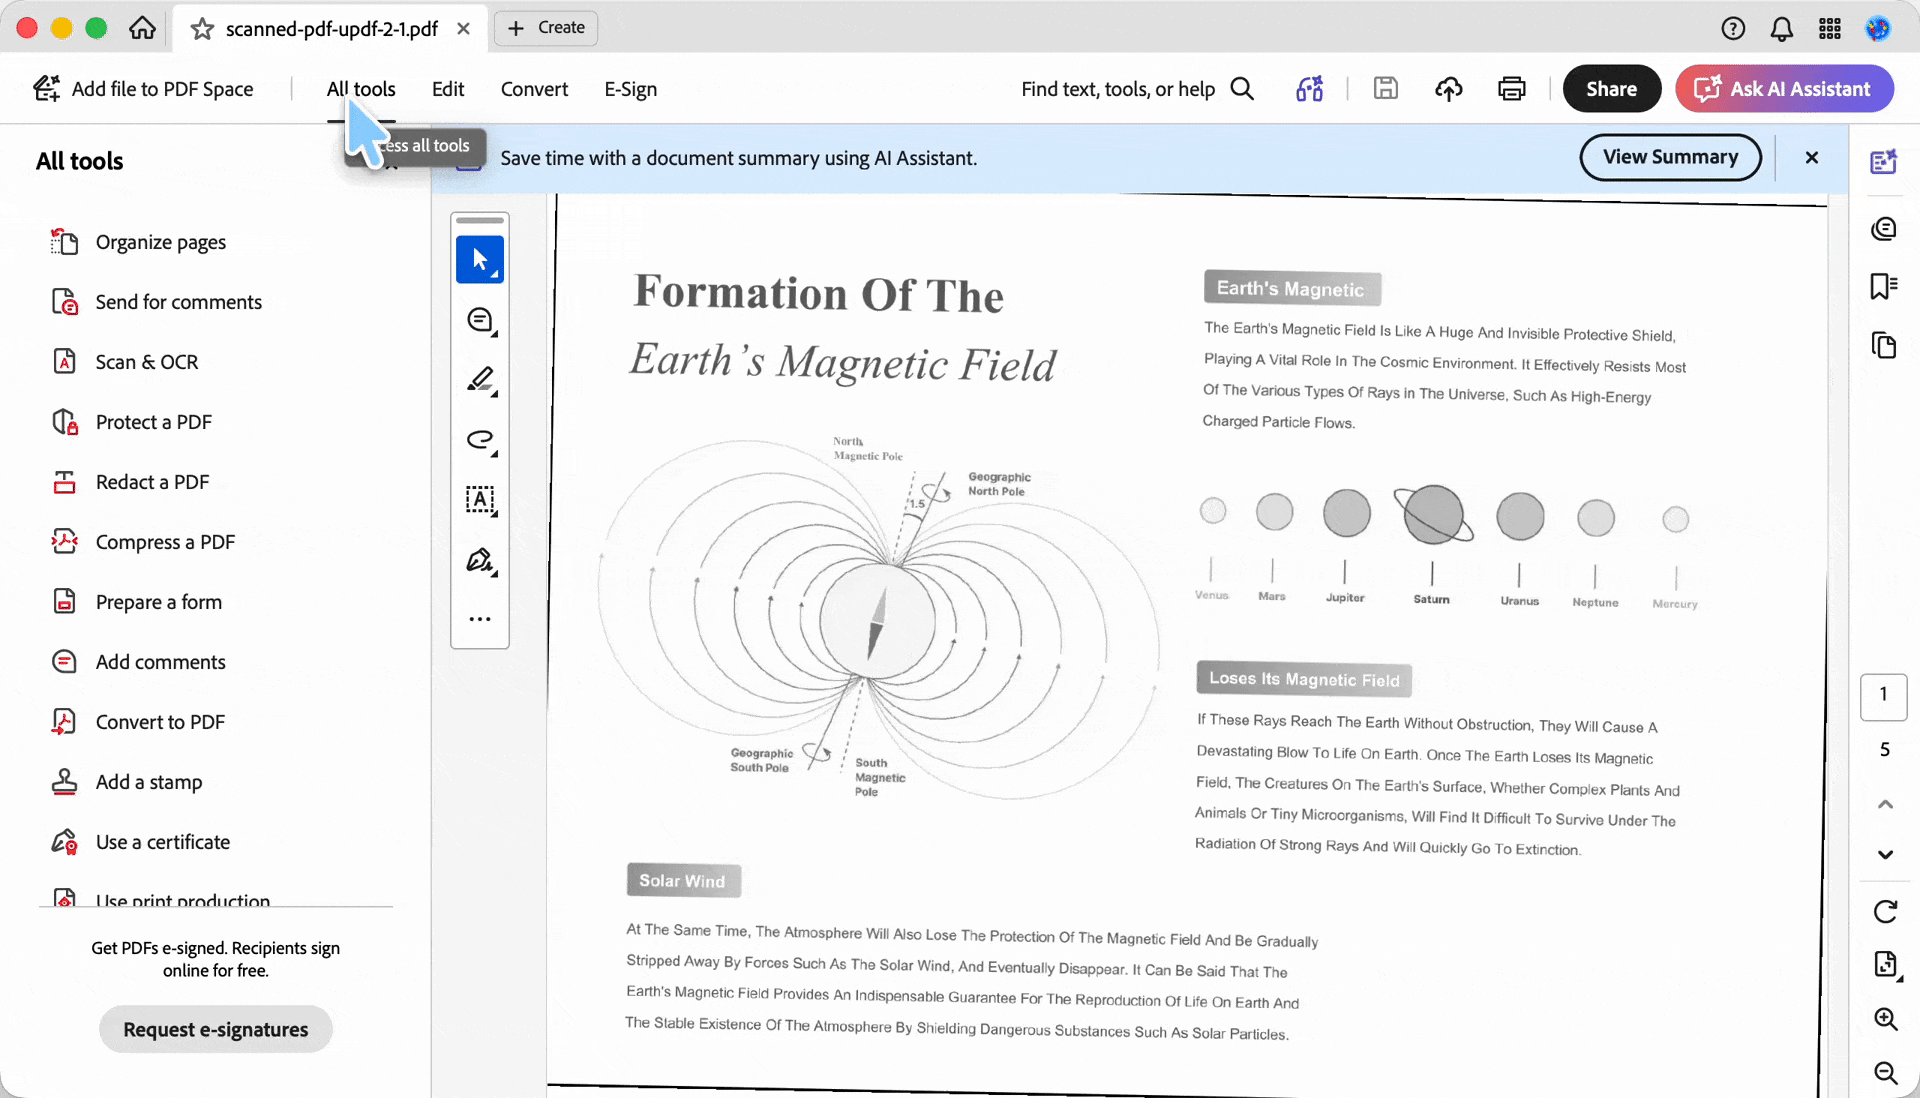Image resolution: width=1920 pixels, height=1098 pixels.
Task: Click the Share button
Action: pos(1612,89)
